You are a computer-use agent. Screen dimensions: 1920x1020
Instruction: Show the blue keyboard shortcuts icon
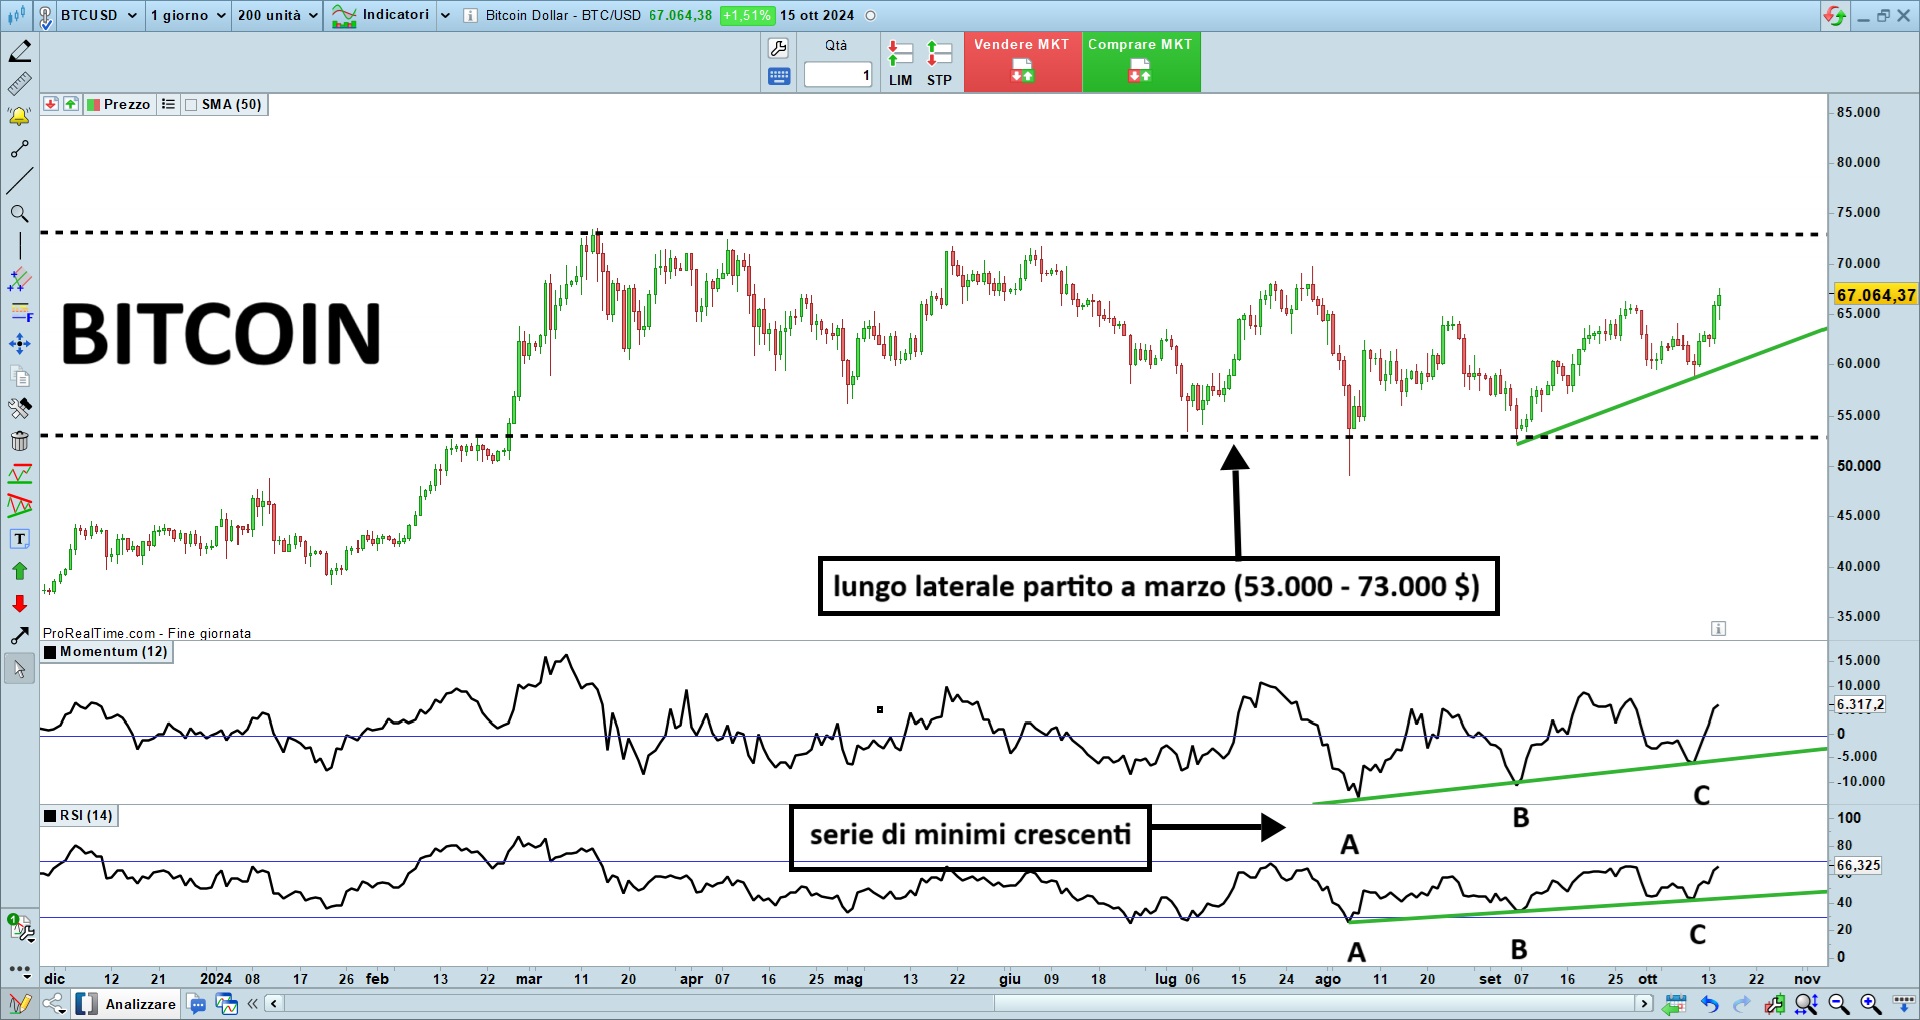778,76
